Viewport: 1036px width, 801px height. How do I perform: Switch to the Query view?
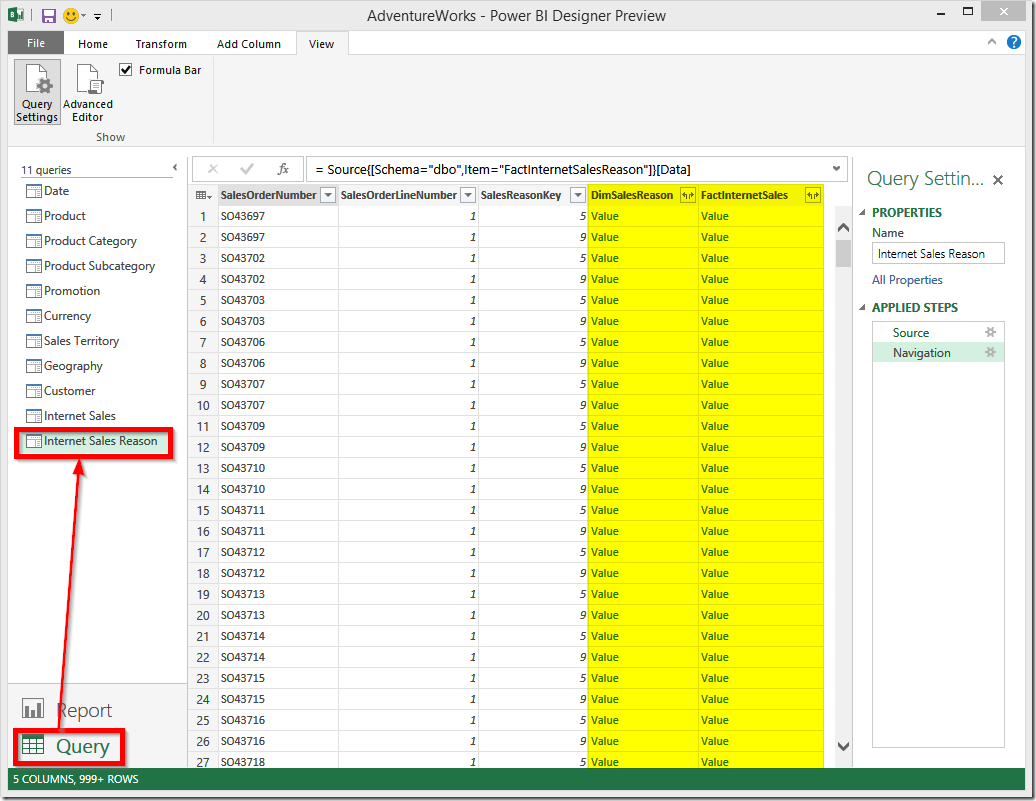coord(67,747)
